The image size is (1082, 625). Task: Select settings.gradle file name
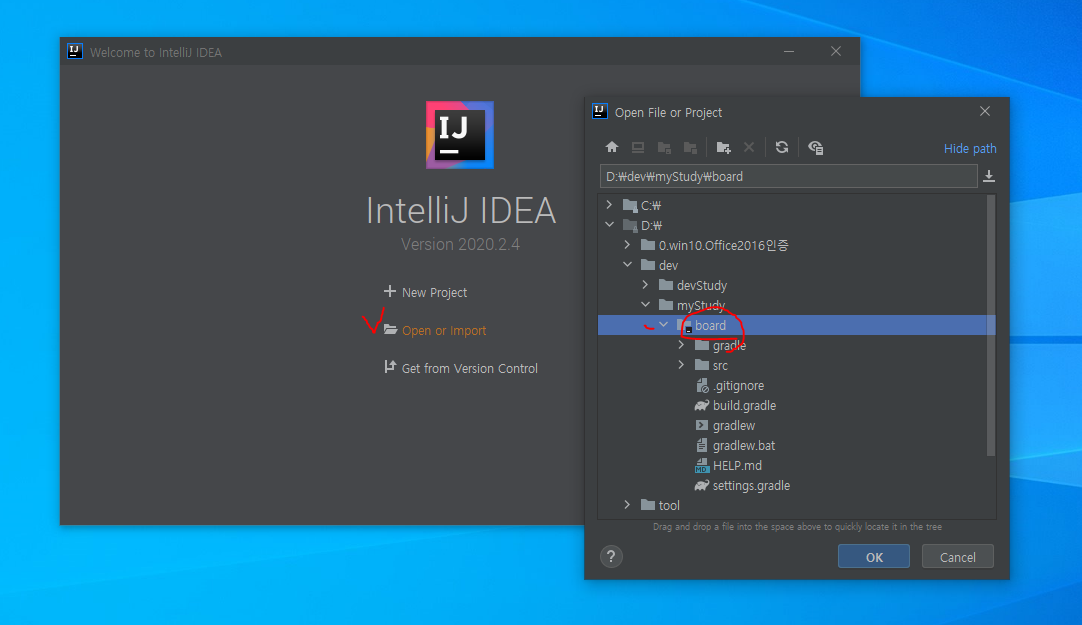tap(751, 486)
